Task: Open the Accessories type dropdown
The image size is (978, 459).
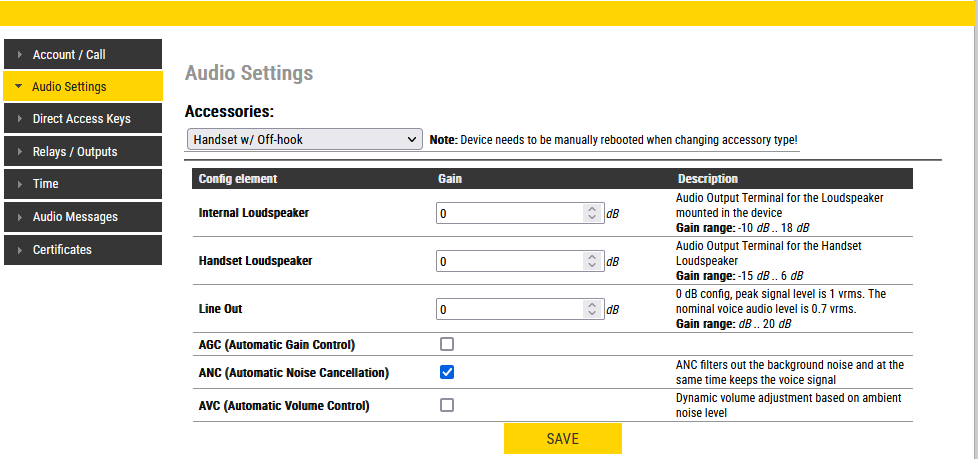Action: pos(304,140)
